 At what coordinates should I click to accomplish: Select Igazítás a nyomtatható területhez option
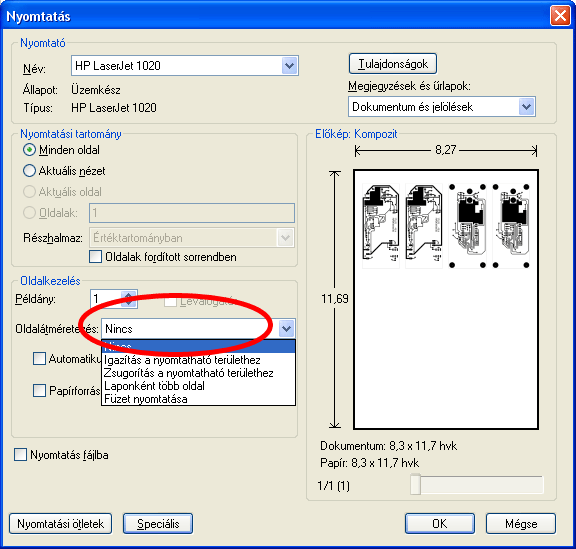pos(198,360)
